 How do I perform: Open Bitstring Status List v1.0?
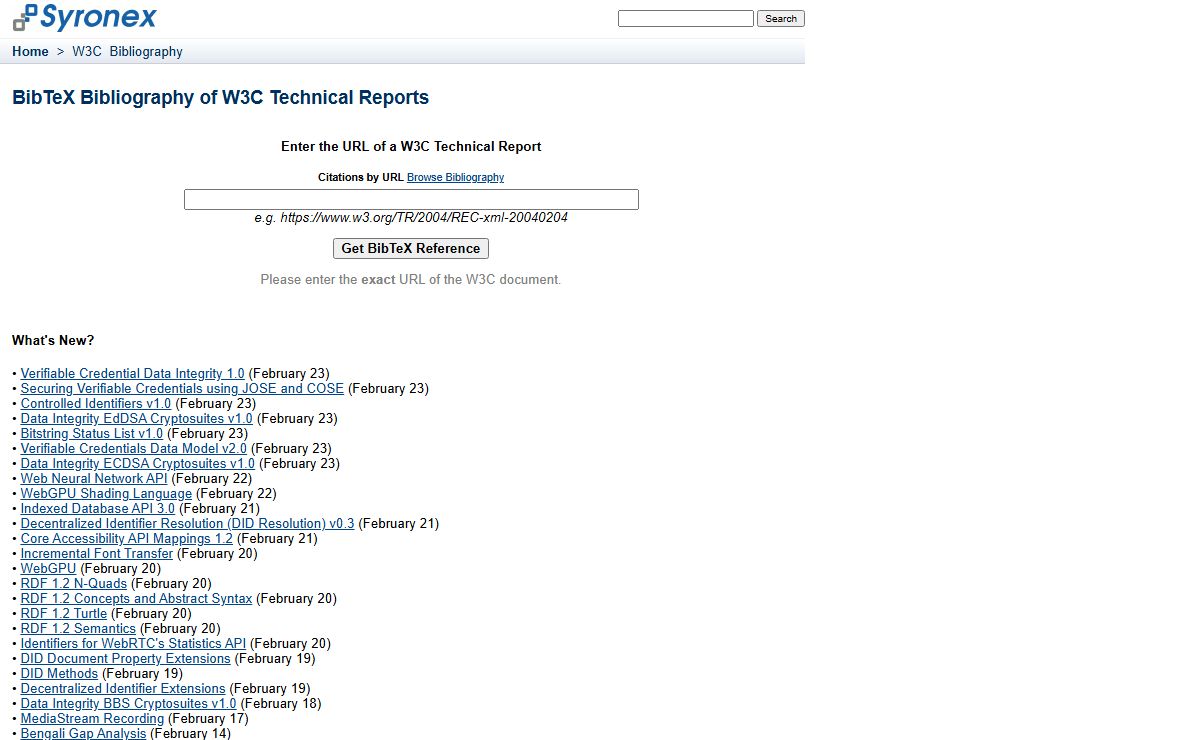(x=92, y=434)
